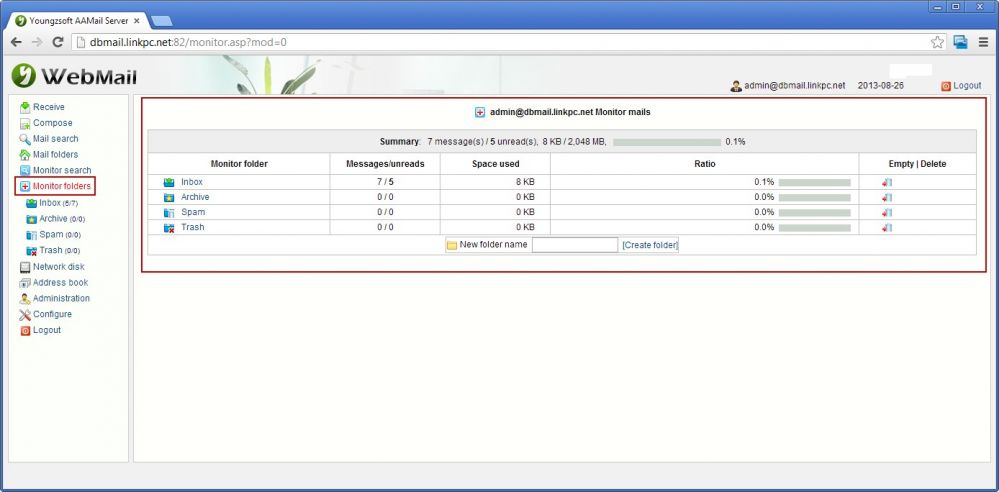
Task: Open Spam link in monitor folder table
Action: tap(193, 212)
